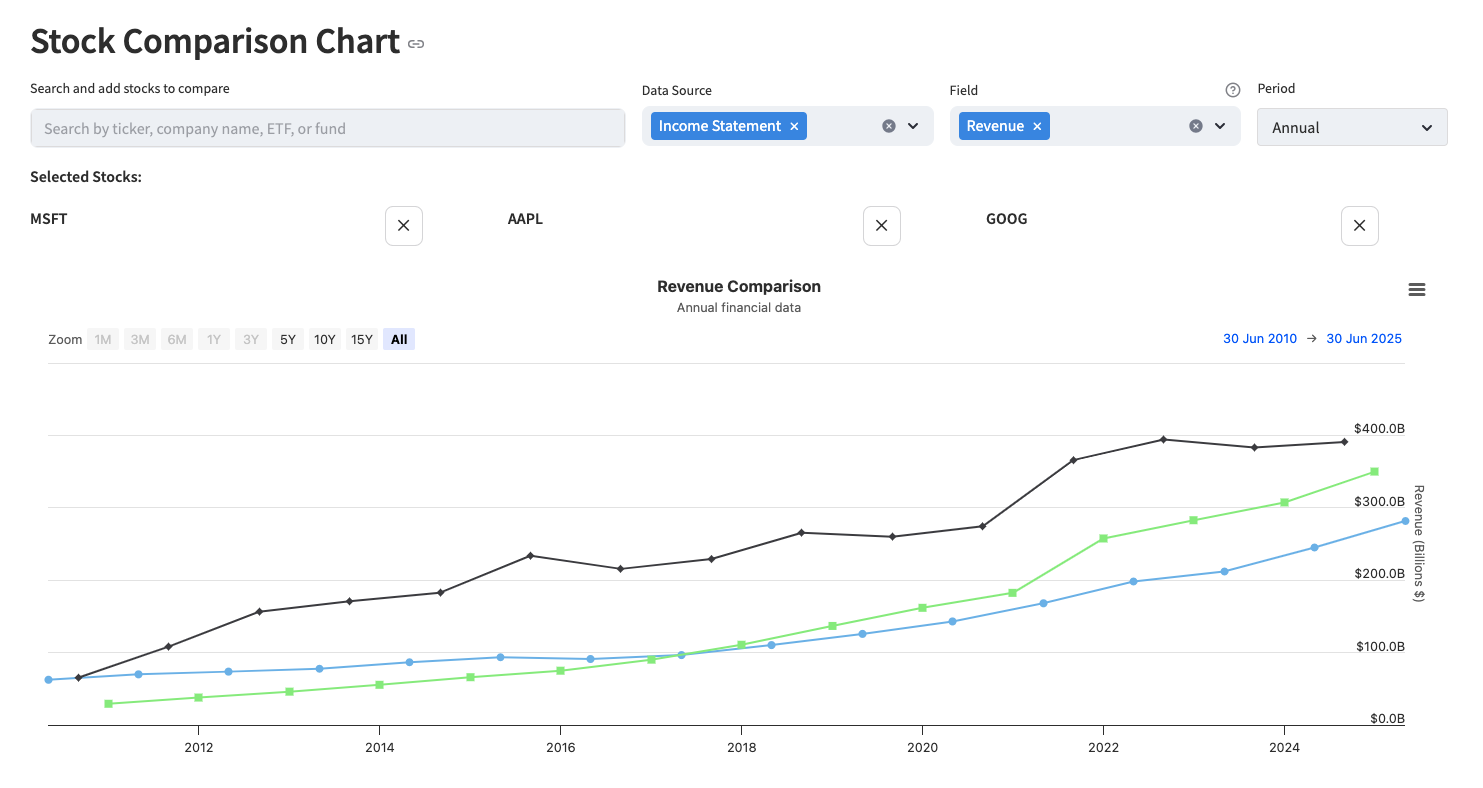Select the 1Y zoom option
The image size is (1483, 788).
coord(214,340)
